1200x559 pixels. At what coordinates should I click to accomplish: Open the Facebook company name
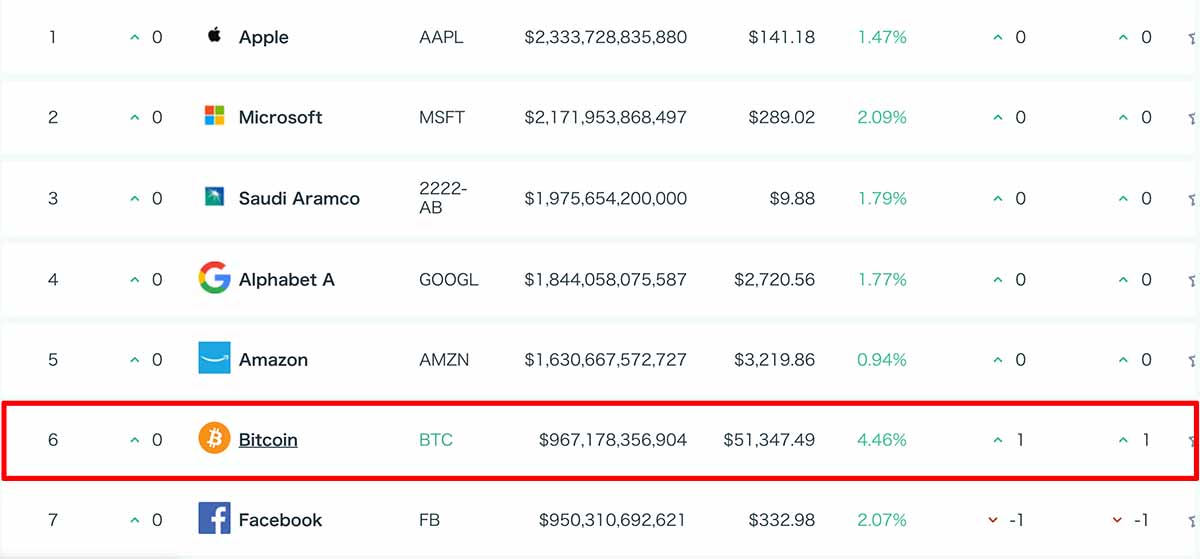click(281, 519)
